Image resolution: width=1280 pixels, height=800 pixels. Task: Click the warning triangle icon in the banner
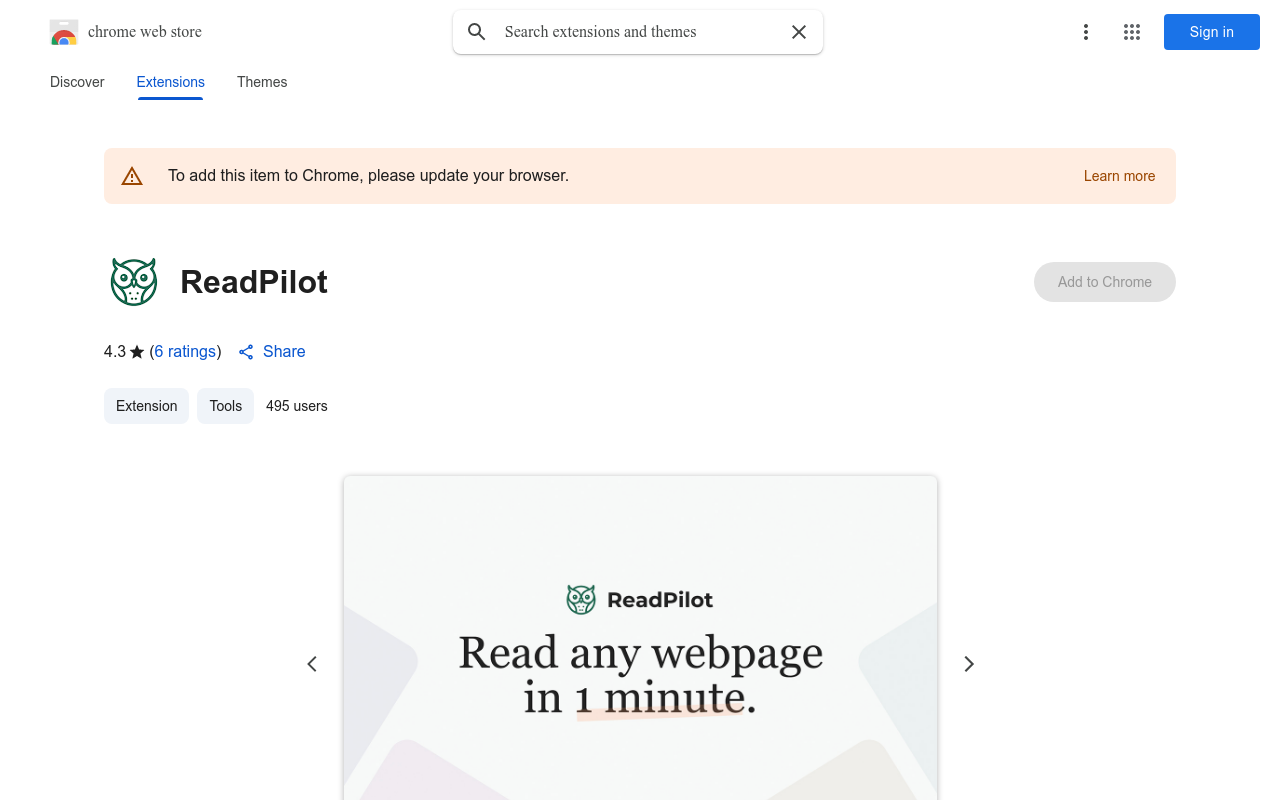[x=132, y=176]
